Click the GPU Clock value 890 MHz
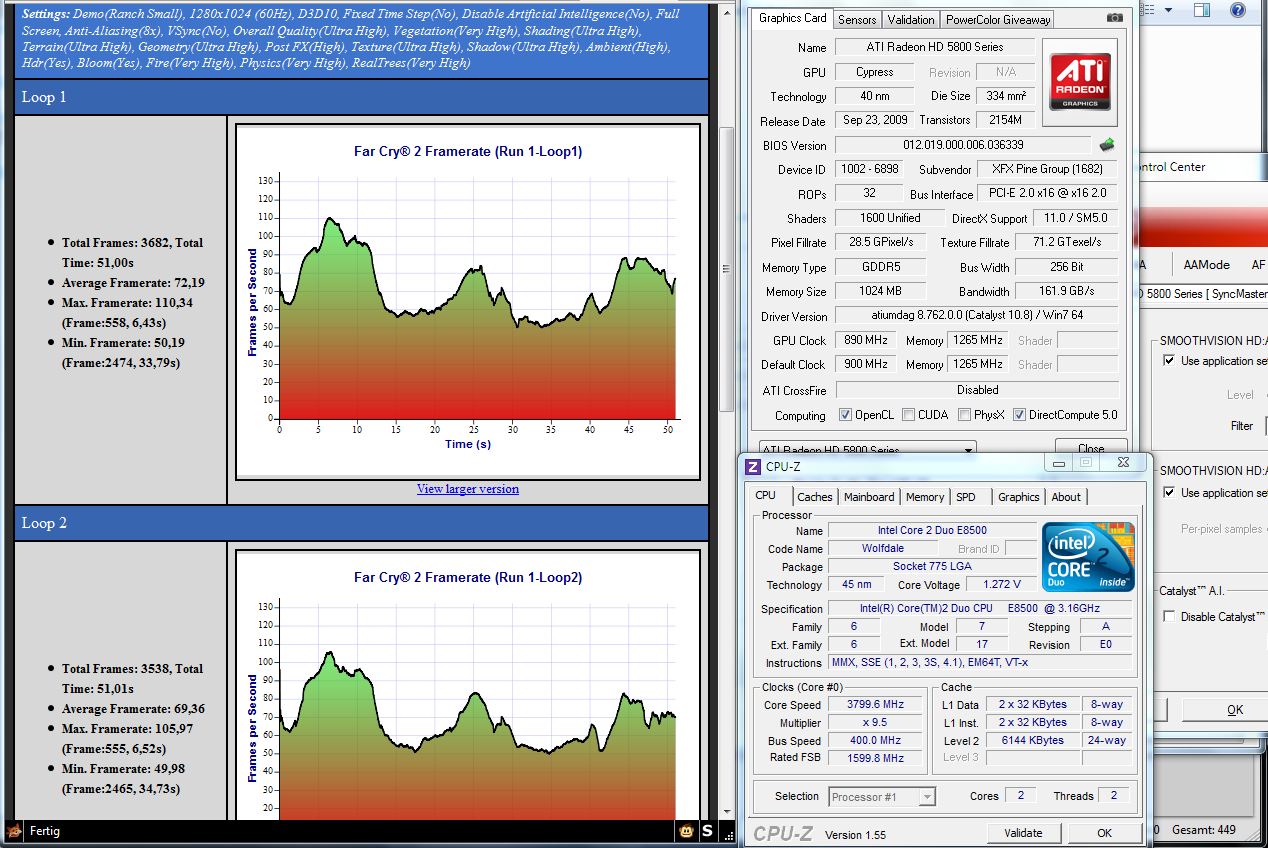Viewport: 1268px width, 848px height. (867, 340)
